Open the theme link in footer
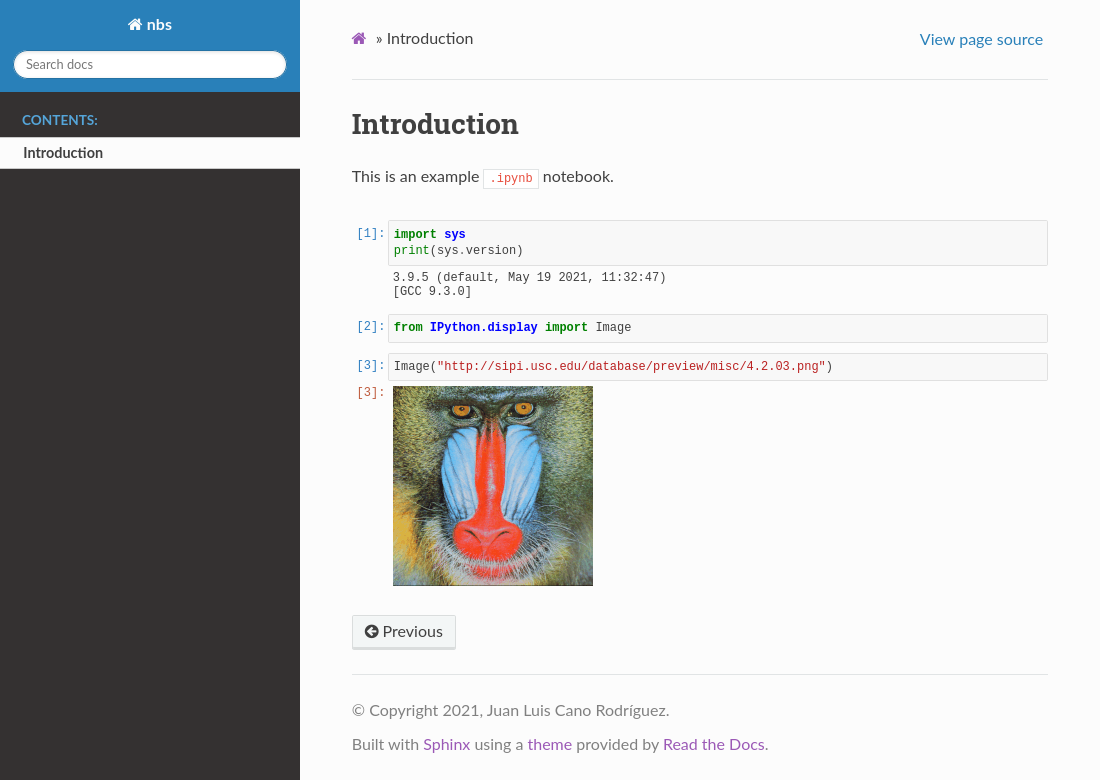This screenshot has width=1100, height=780. [549, 745]
